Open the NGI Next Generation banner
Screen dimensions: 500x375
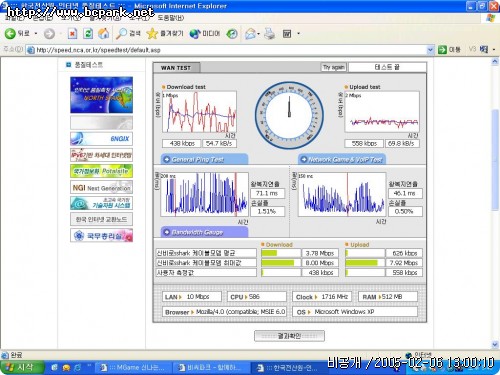tap(101, 187)
